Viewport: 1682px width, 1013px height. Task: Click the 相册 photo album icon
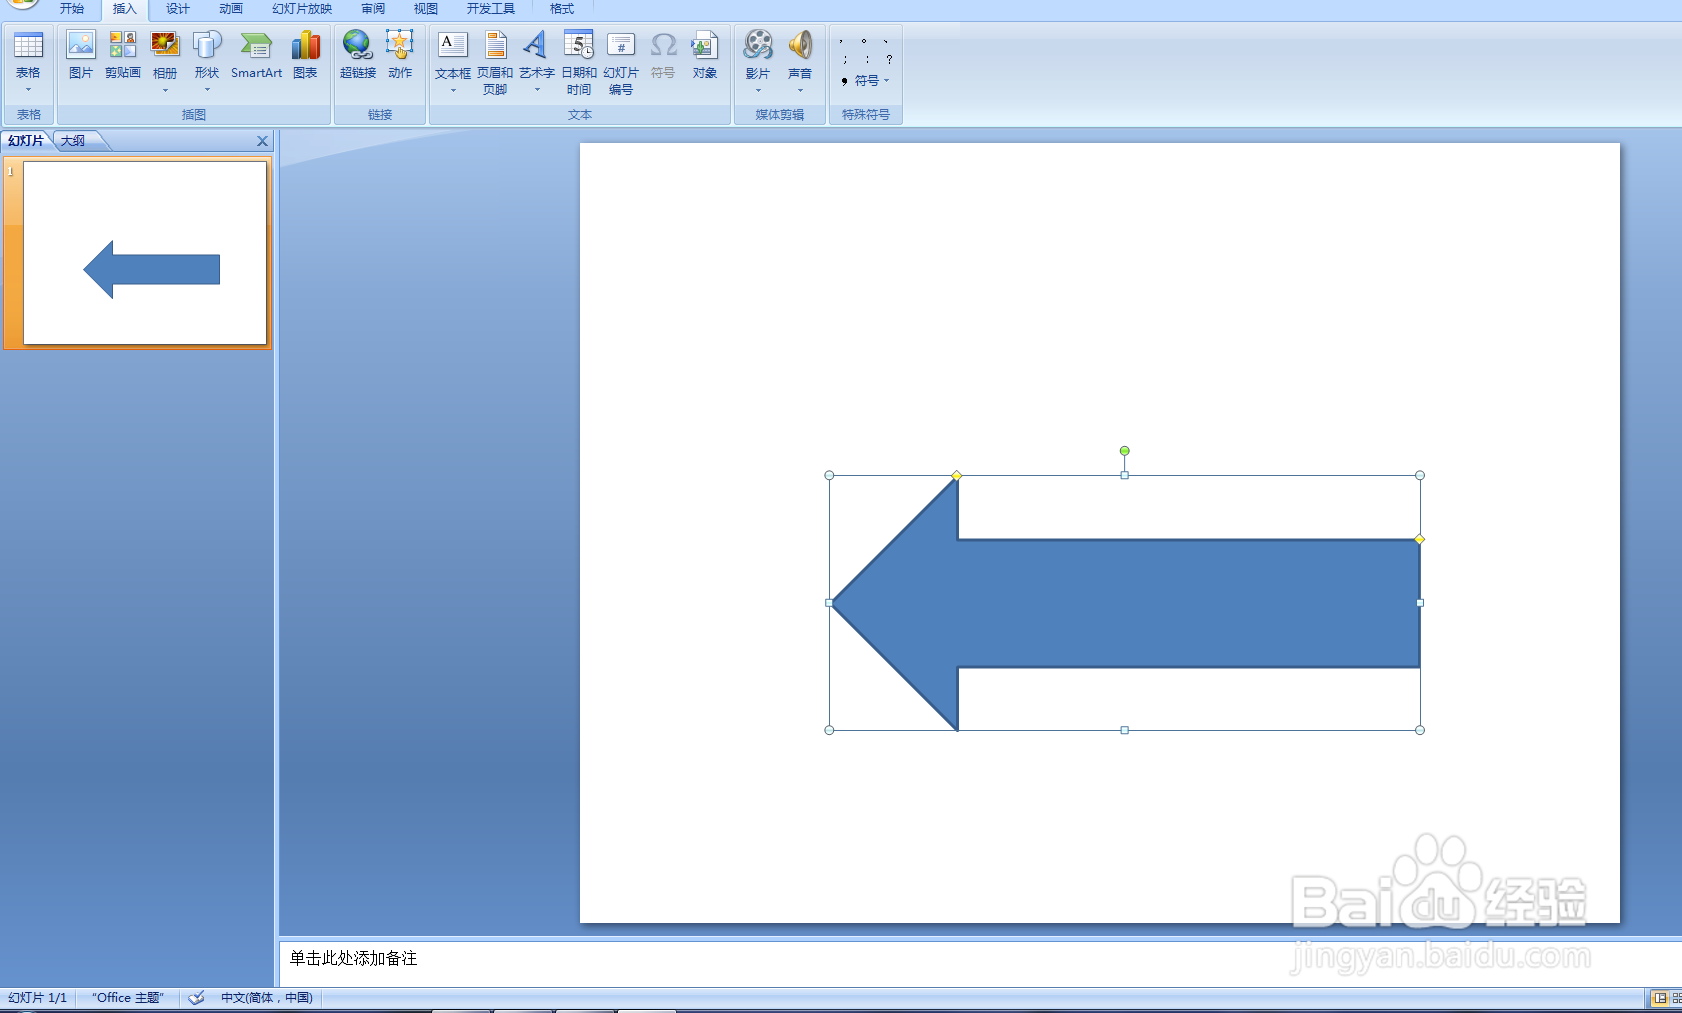[165, 45]
